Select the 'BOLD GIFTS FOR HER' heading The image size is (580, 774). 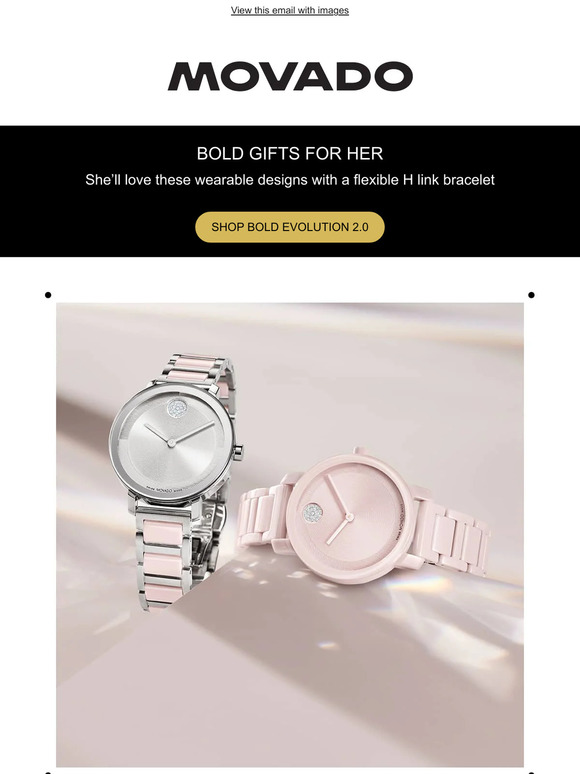click(x=290, y=154)
